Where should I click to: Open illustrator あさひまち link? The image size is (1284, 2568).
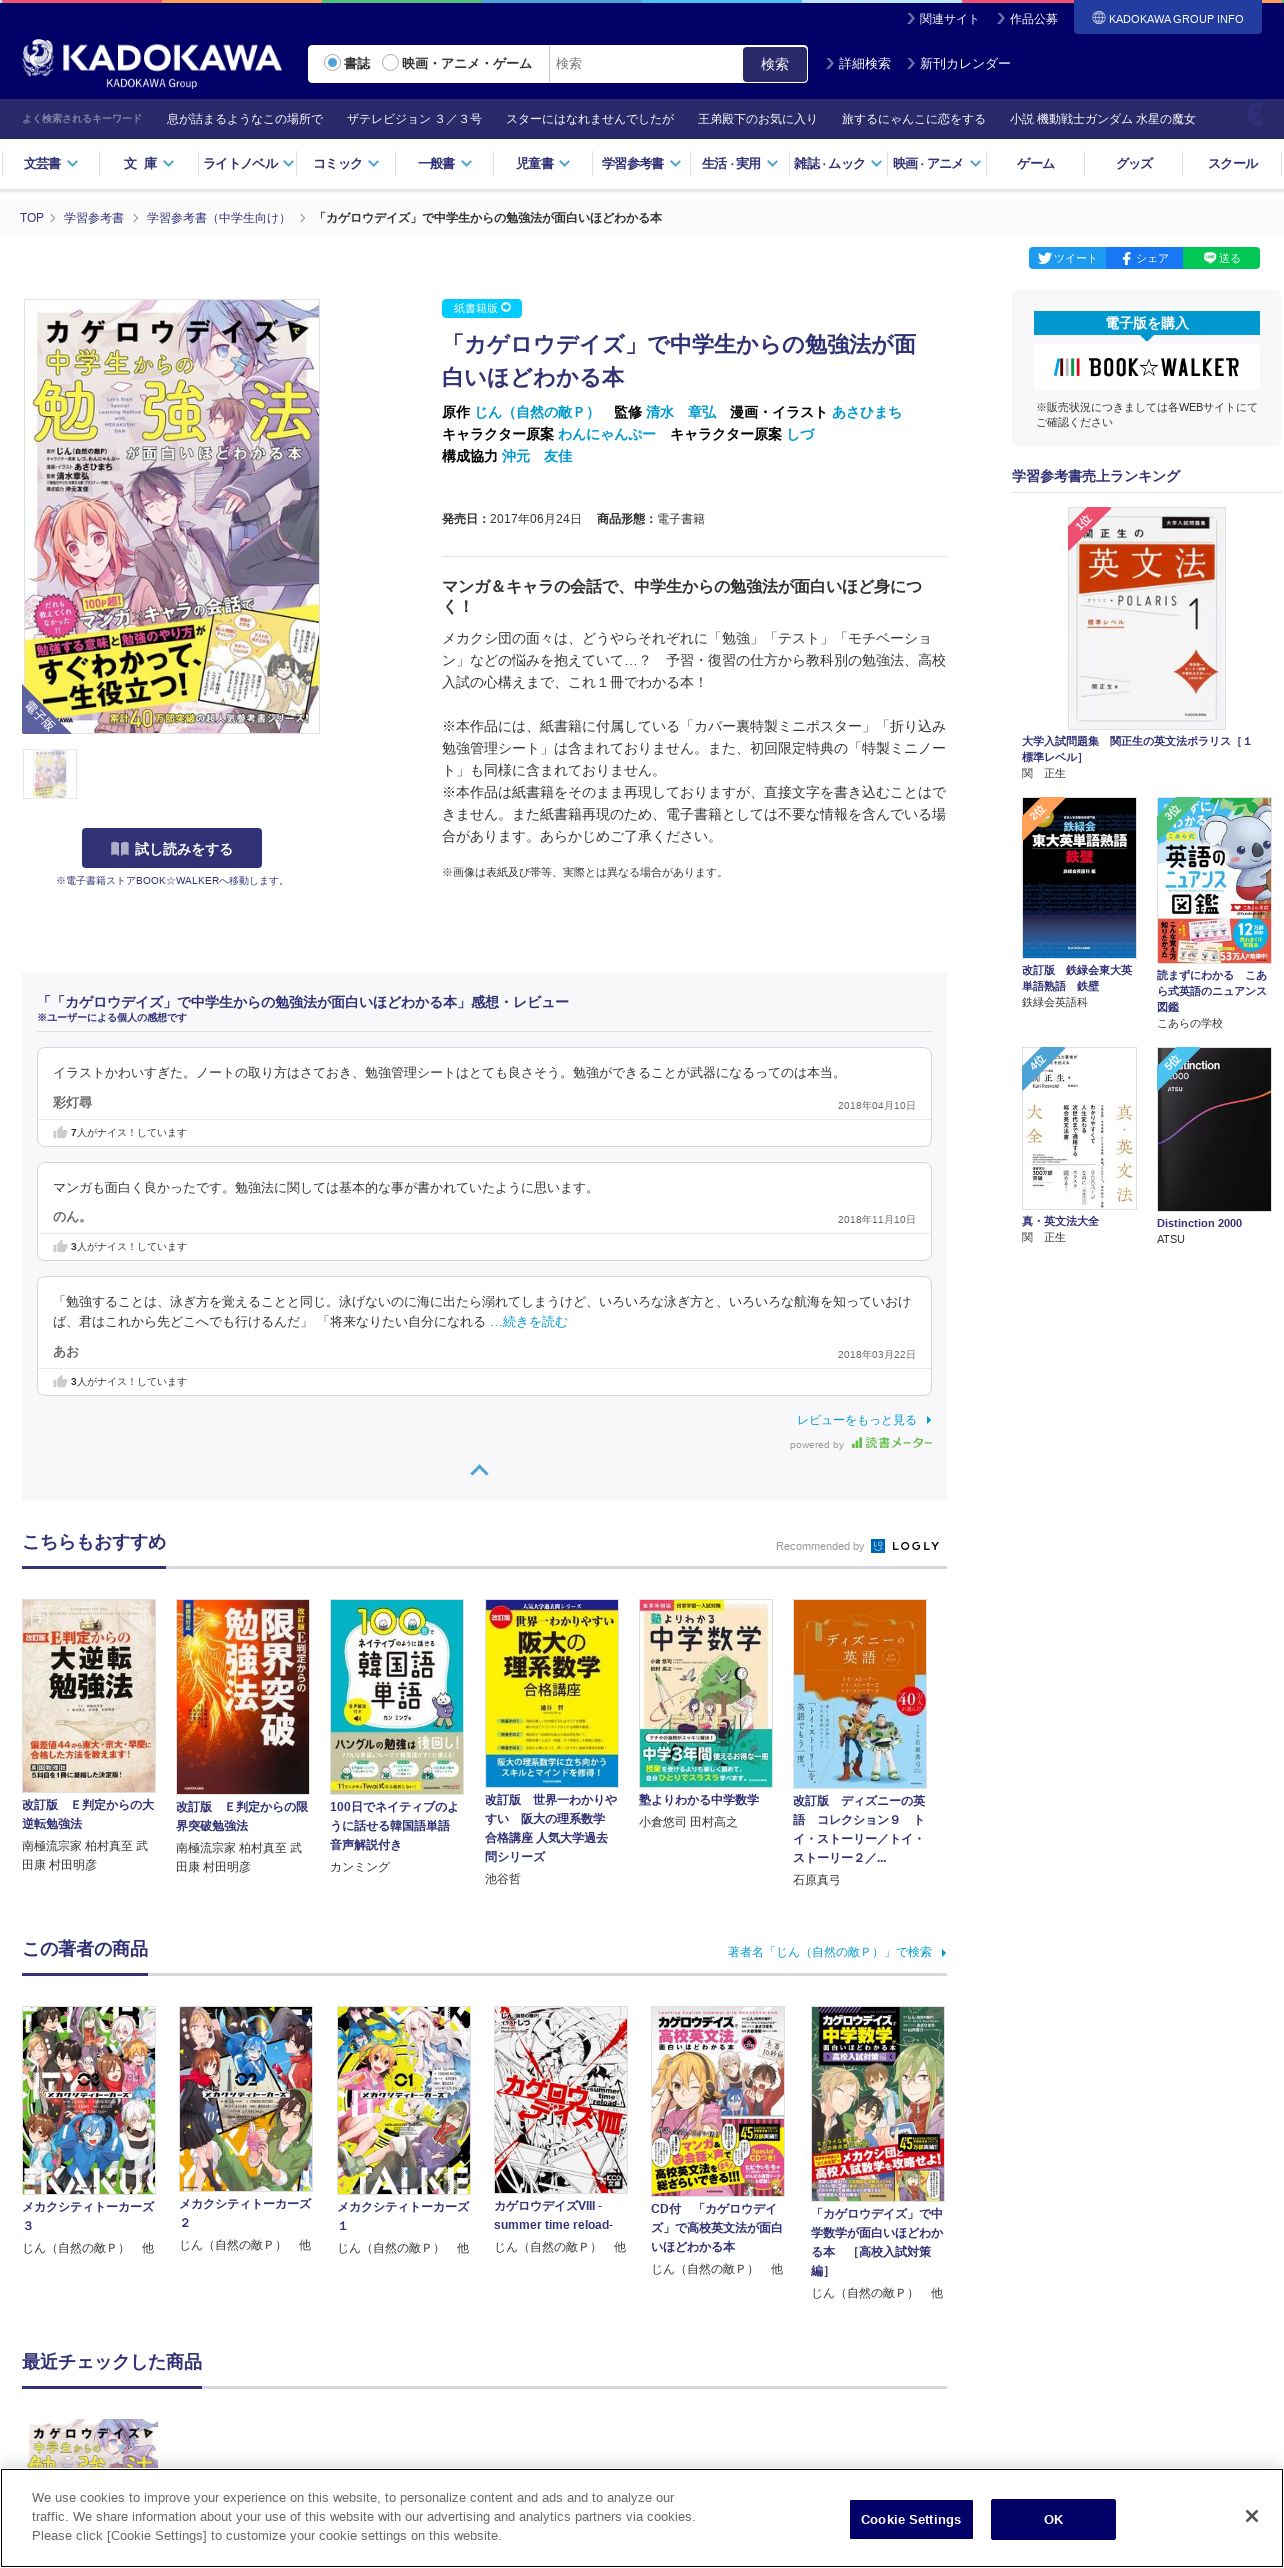(867, 412)
